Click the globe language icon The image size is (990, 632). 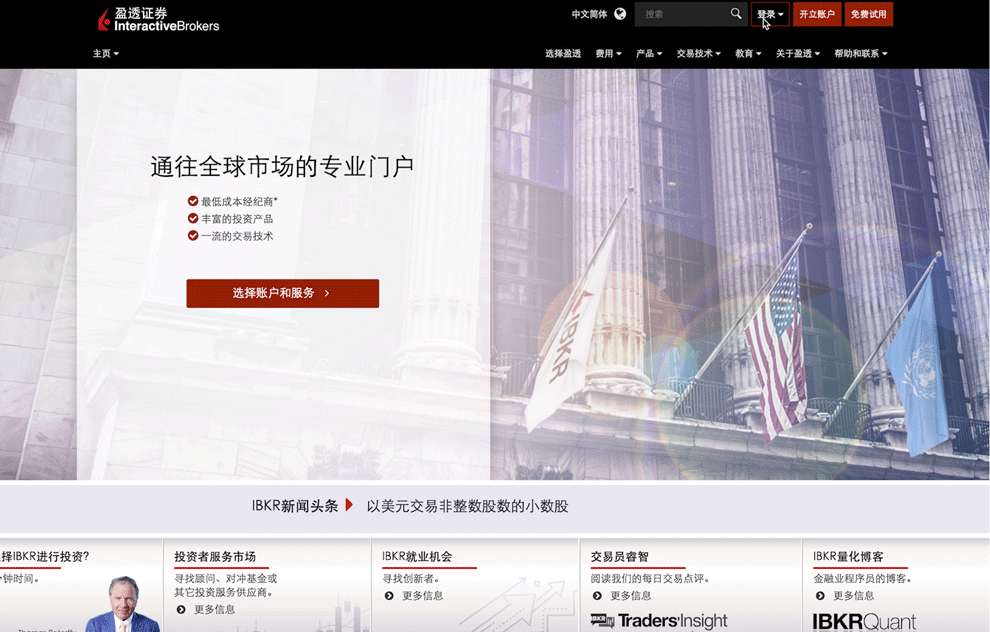point(620,14)
